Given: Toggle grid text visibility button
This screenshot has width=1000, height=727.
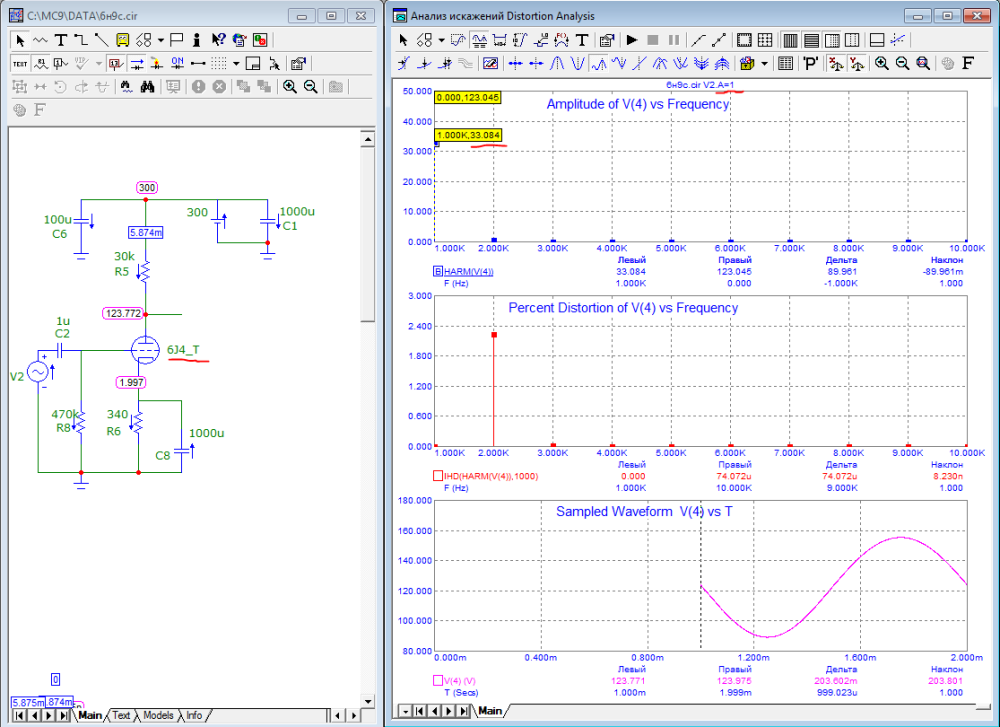Looking at the screenshot, I should pos(20,63).
